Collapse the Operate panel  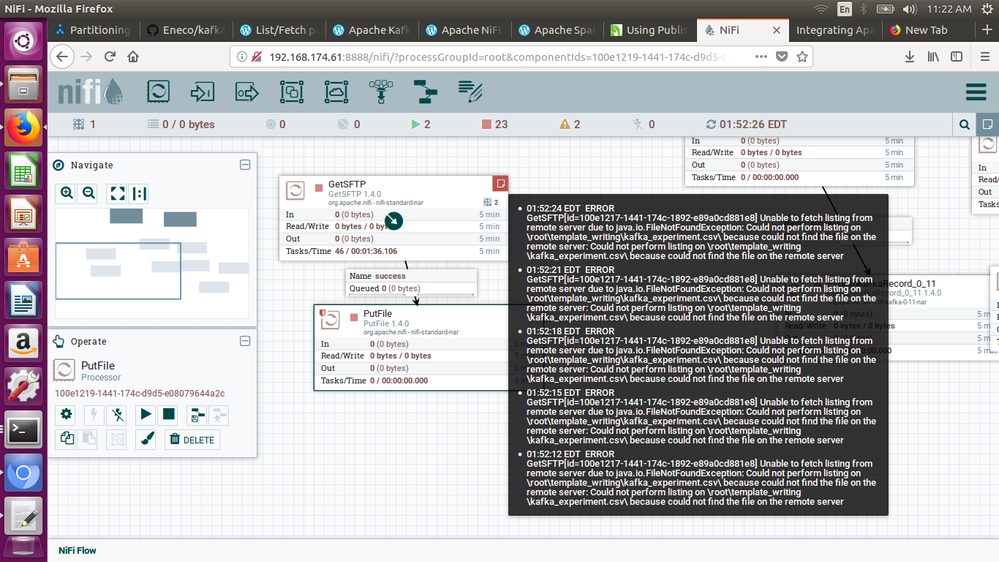point(245,341)
